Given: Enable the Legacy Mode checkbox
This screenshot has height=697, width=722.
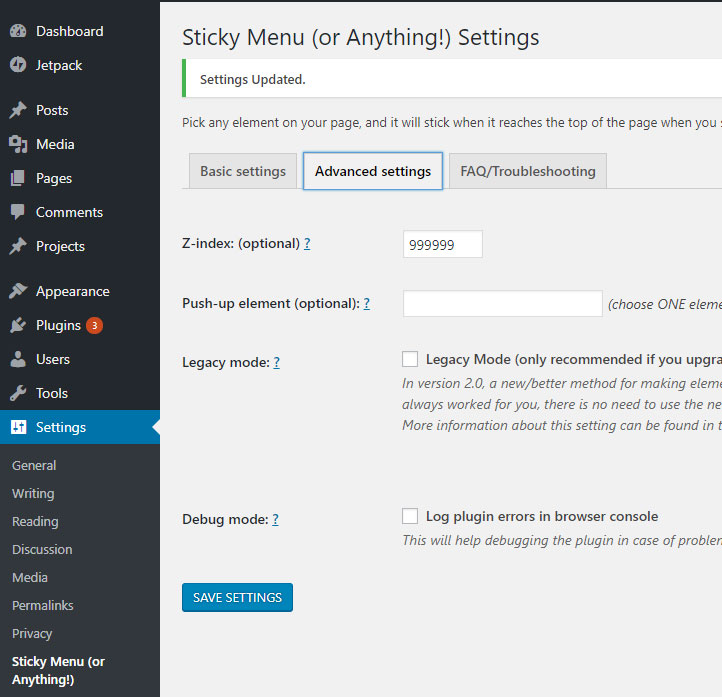Looking at the screenshot, I should coord(410,359).
